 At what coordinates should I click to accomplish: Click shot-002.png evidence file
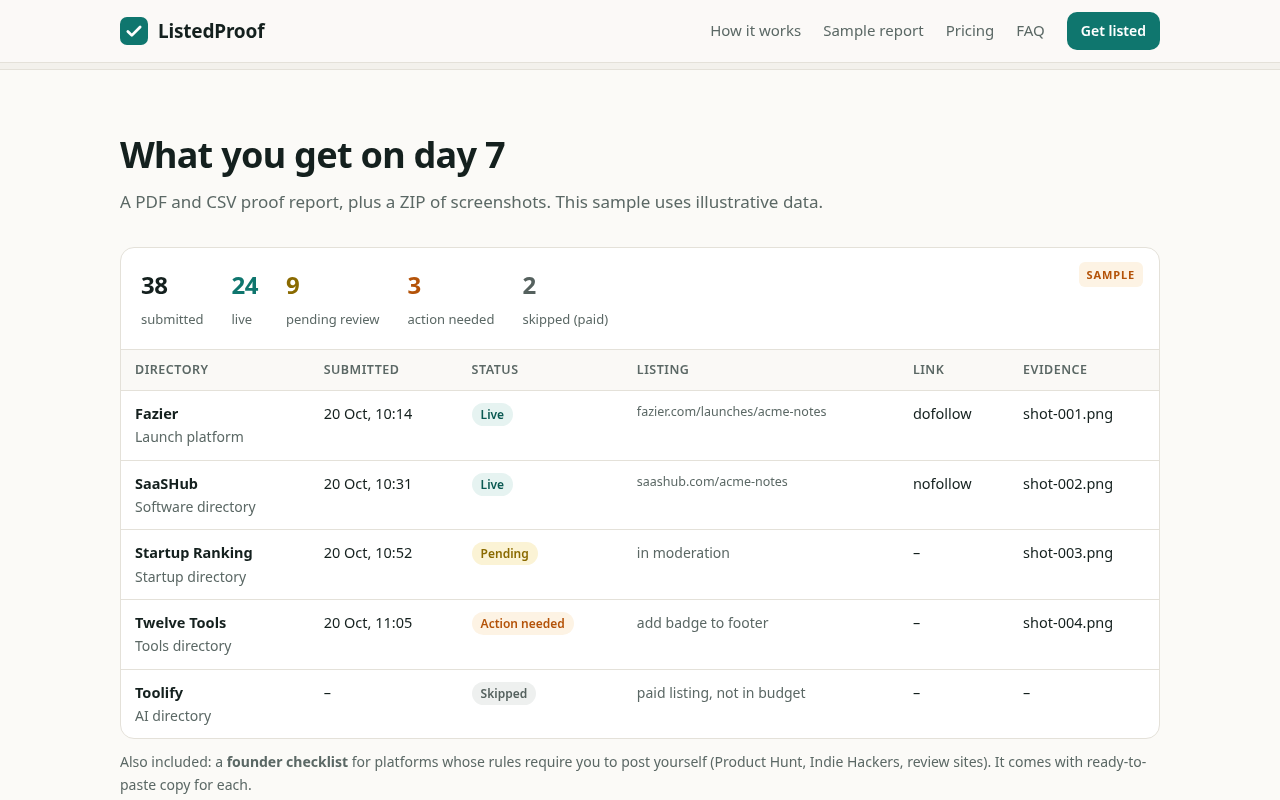click(x=1068, y=484)
